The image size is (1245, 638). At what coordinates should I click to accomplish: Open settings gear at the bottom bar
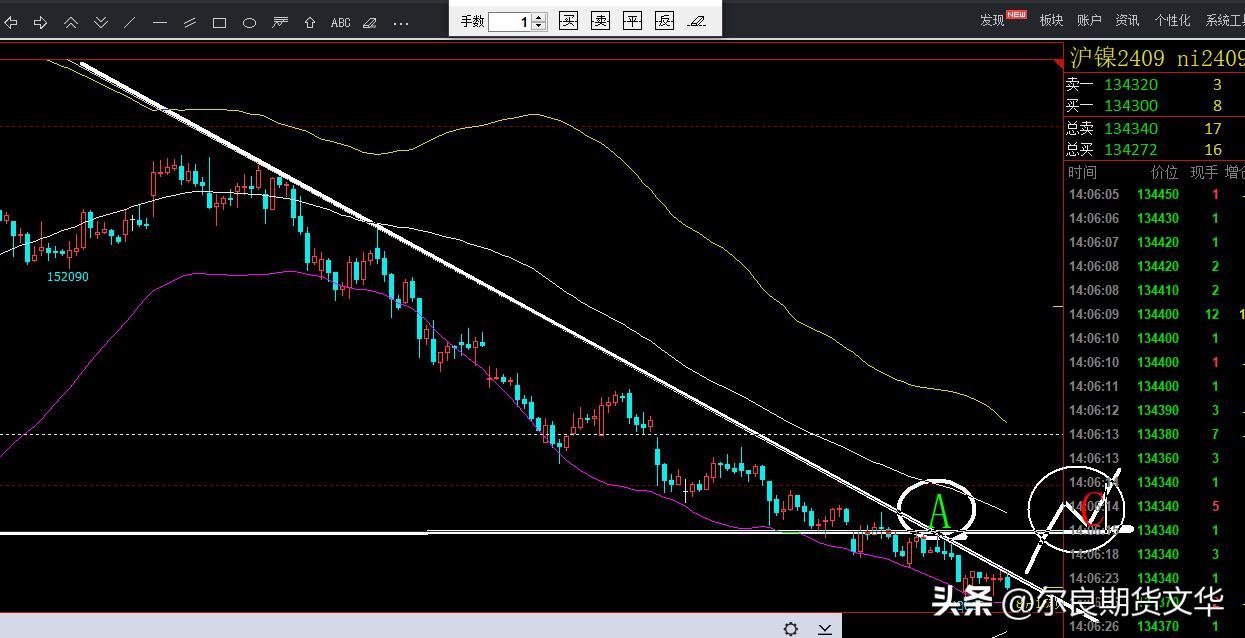point(791,628)
